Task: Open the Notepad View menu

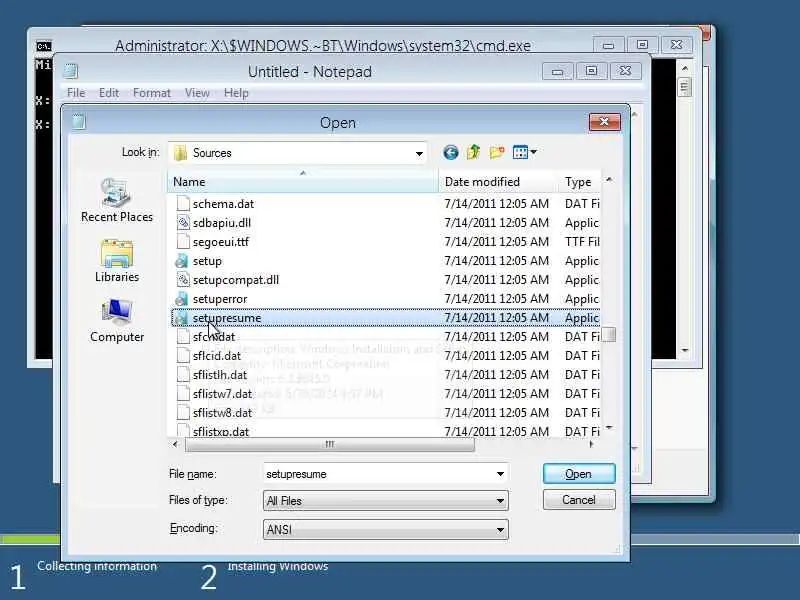Action: (x=197, y=93)
